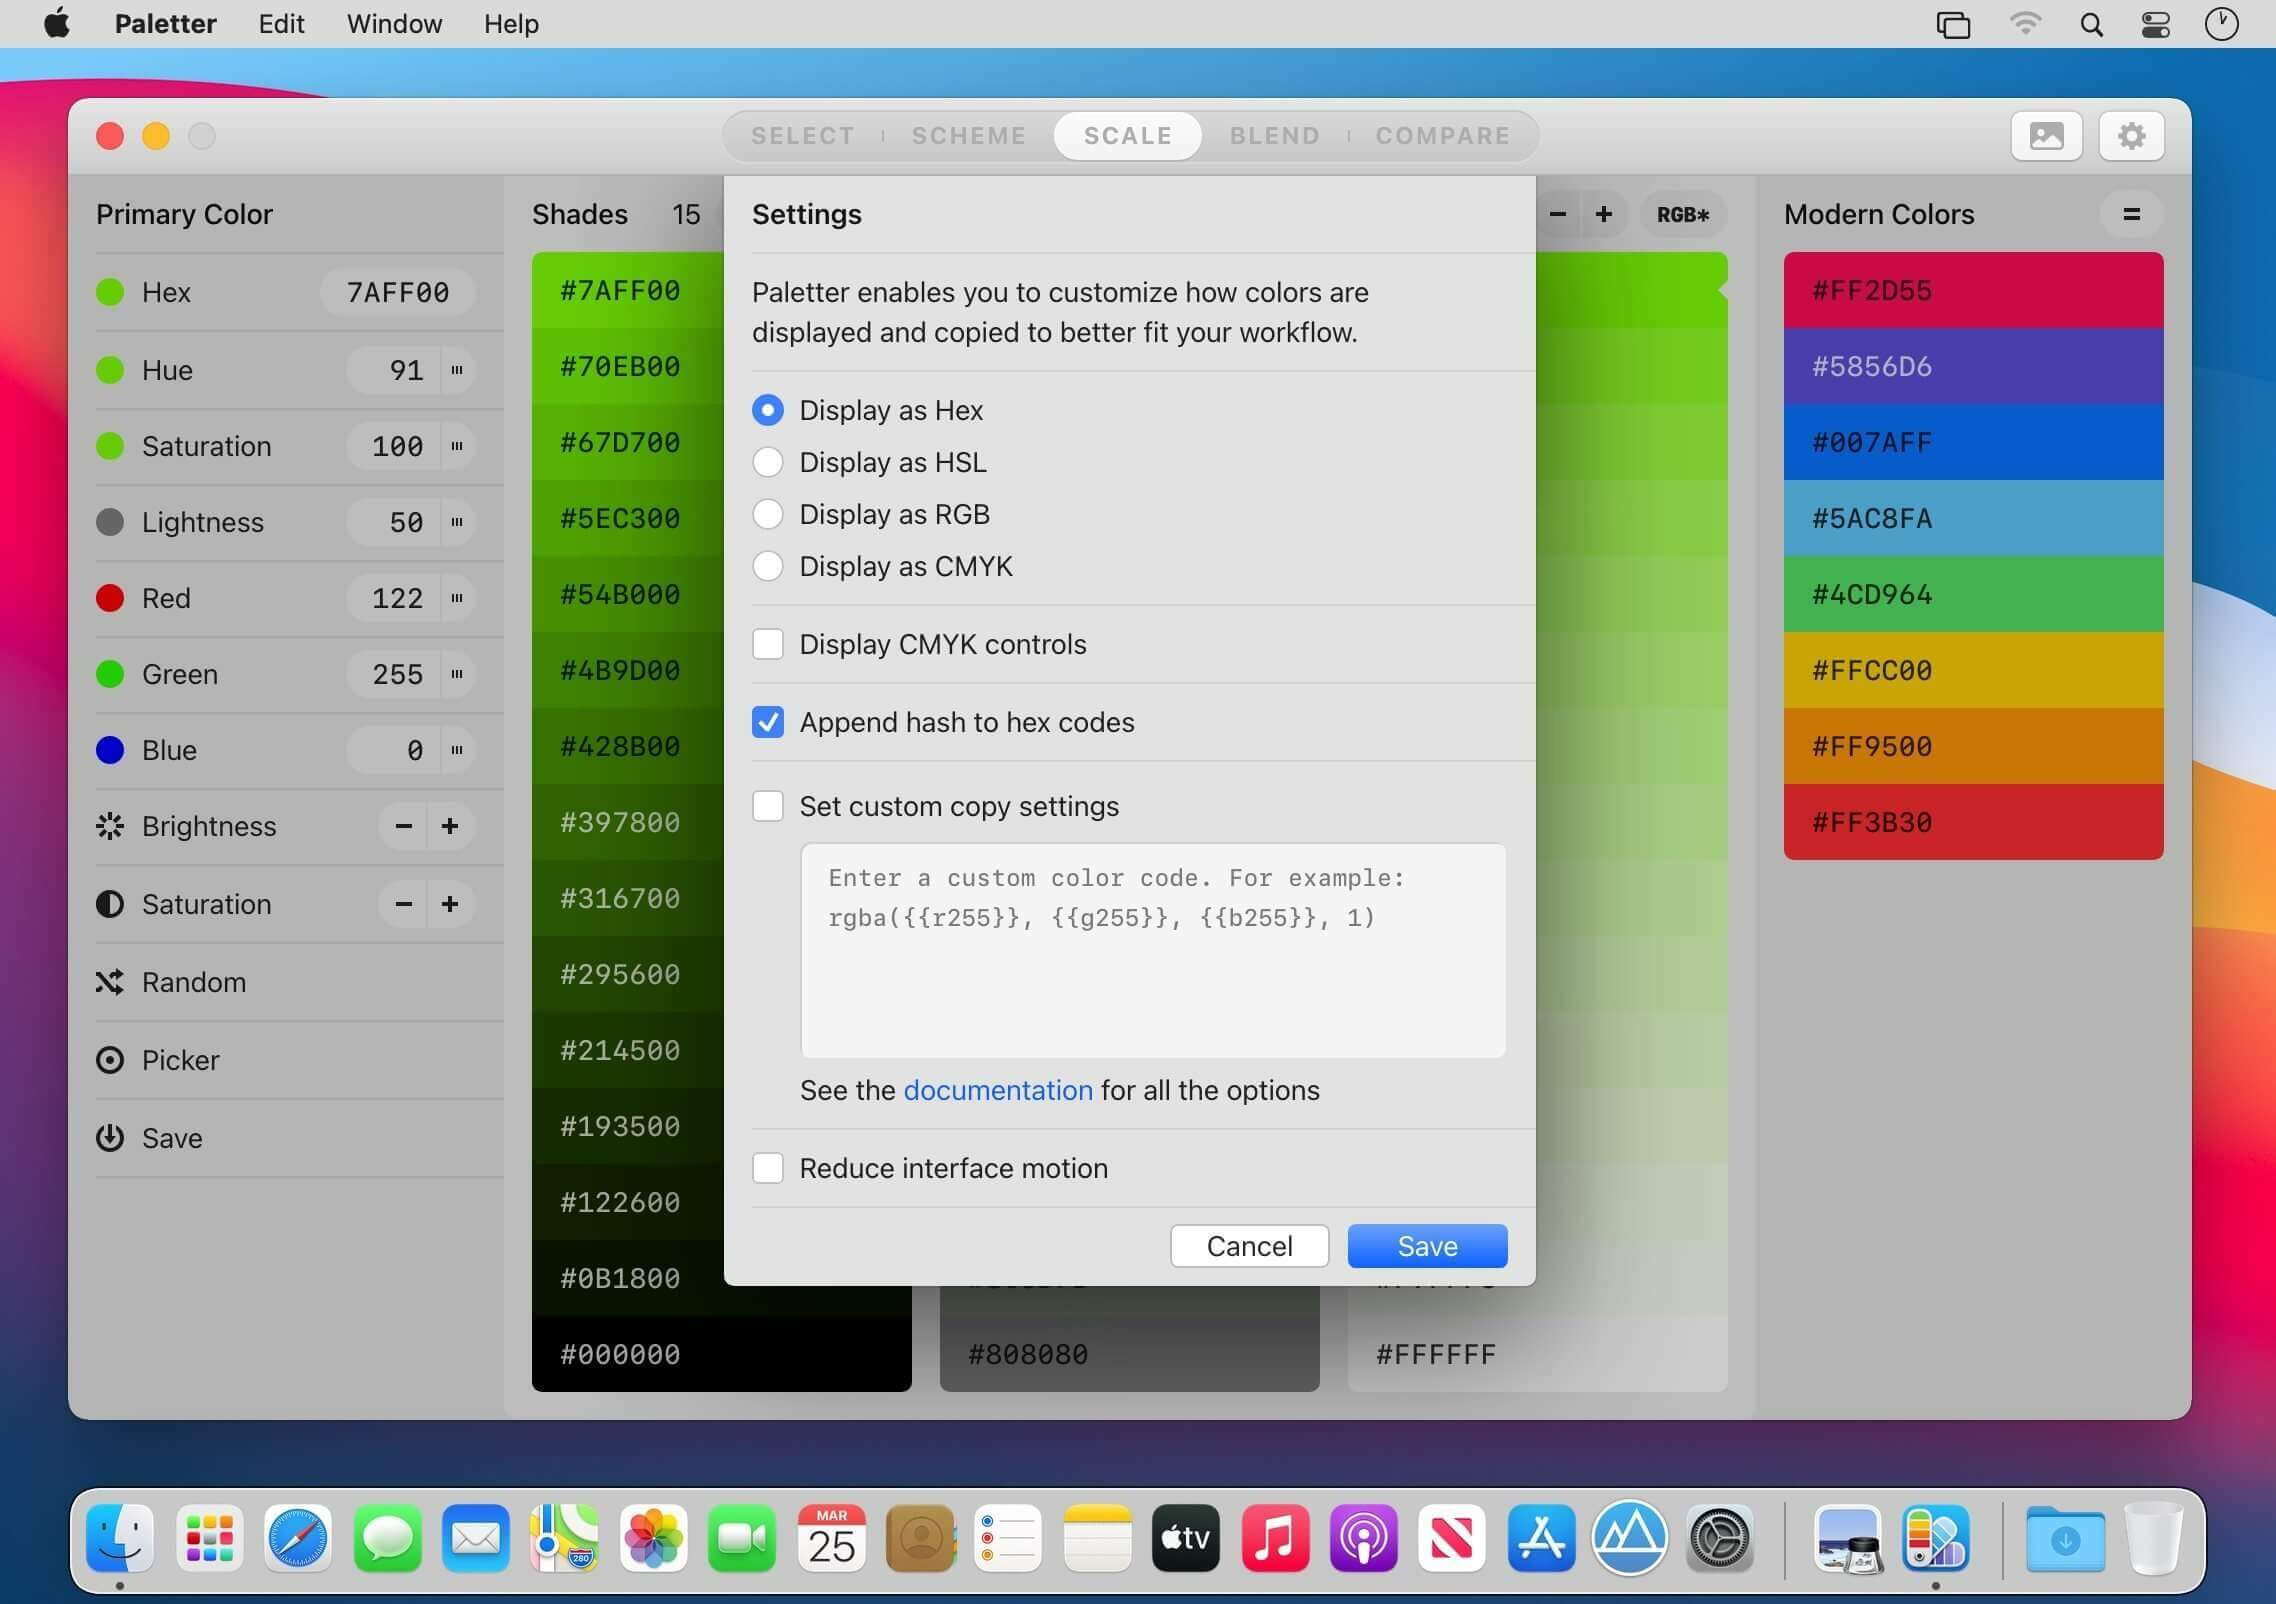Viewport: 2276px width, 1604px height.
Task: Open the Modern Colors list menu icon
Action: [x=2131, y=214]
